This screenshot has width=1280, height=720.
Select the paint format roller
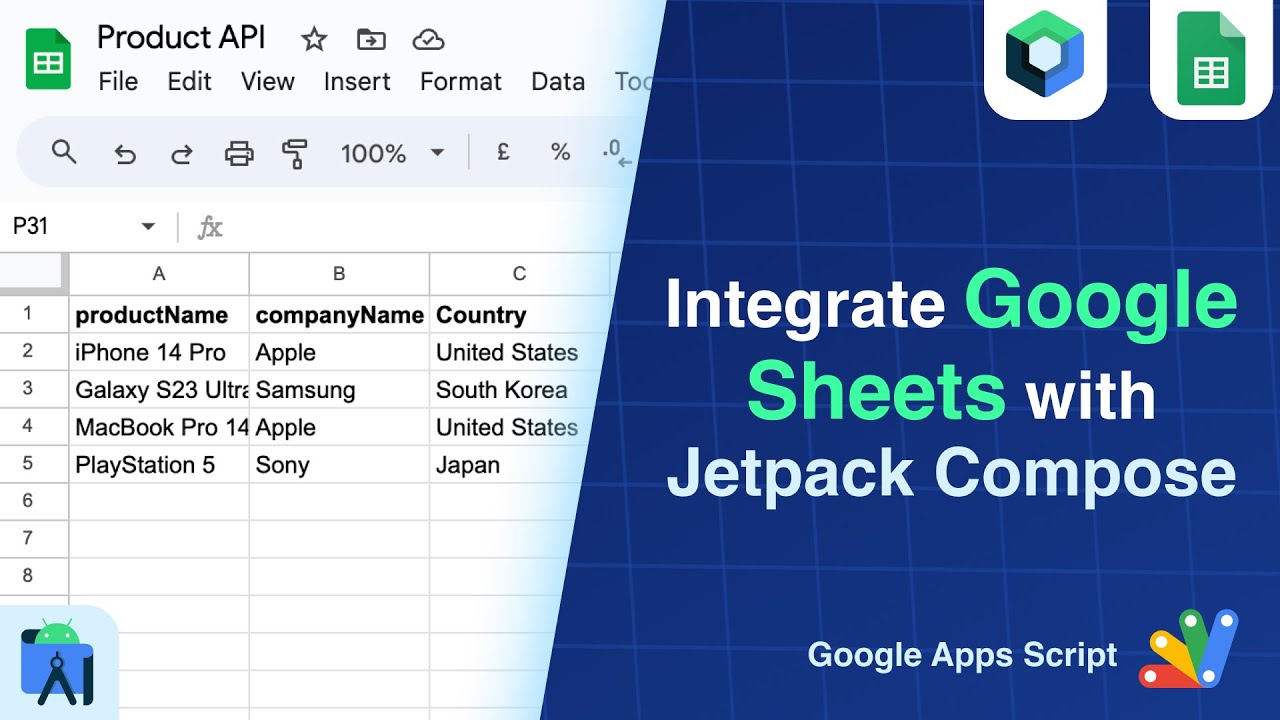coord(295,153)
